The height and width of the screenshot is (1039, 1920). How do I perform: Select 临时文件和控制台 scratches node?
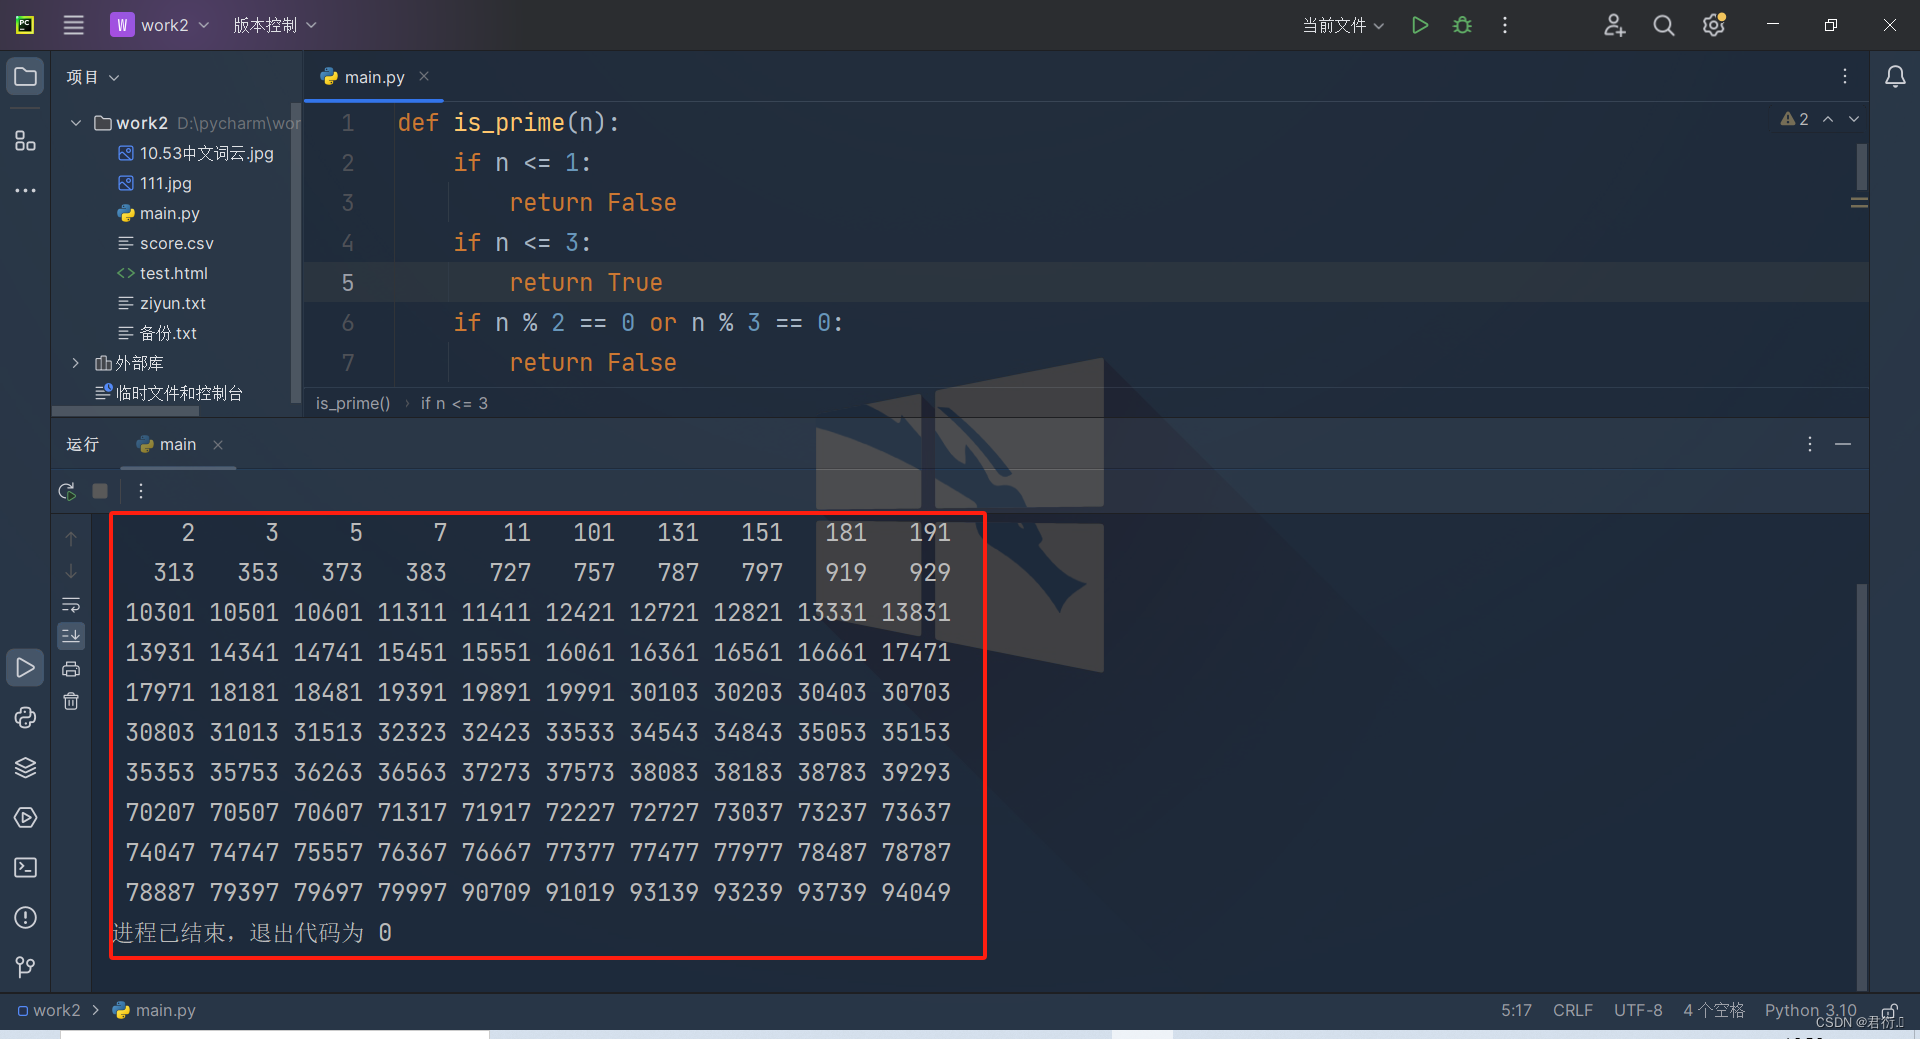168,393
